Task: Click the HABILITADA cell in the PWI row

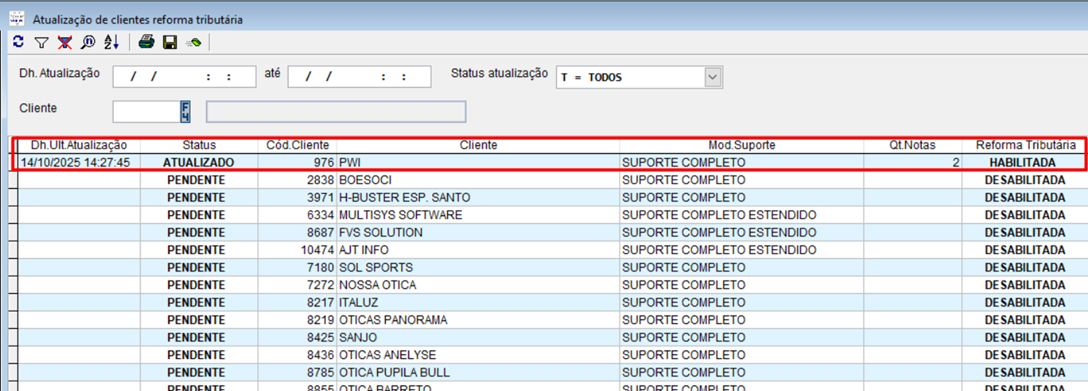Action: pos(1024,163)
